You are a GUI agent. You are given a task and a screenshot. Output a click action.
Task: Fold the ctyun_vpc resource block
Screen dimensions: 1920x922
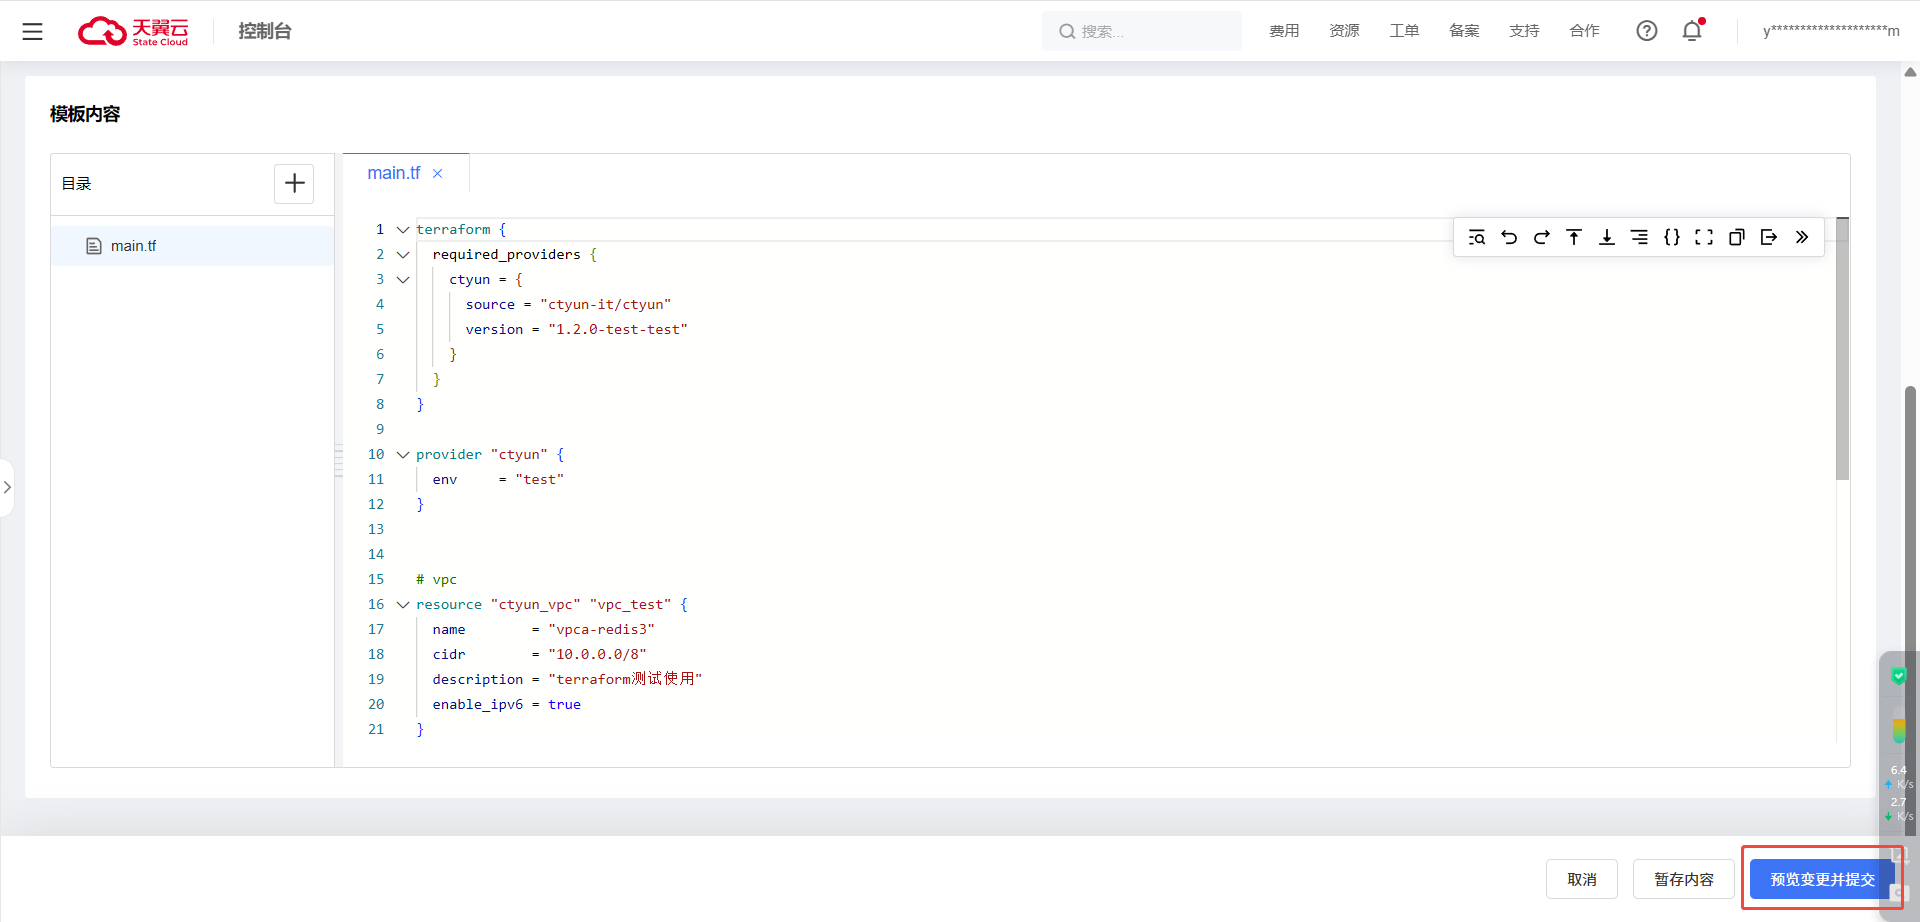click(x=403, y=605)
